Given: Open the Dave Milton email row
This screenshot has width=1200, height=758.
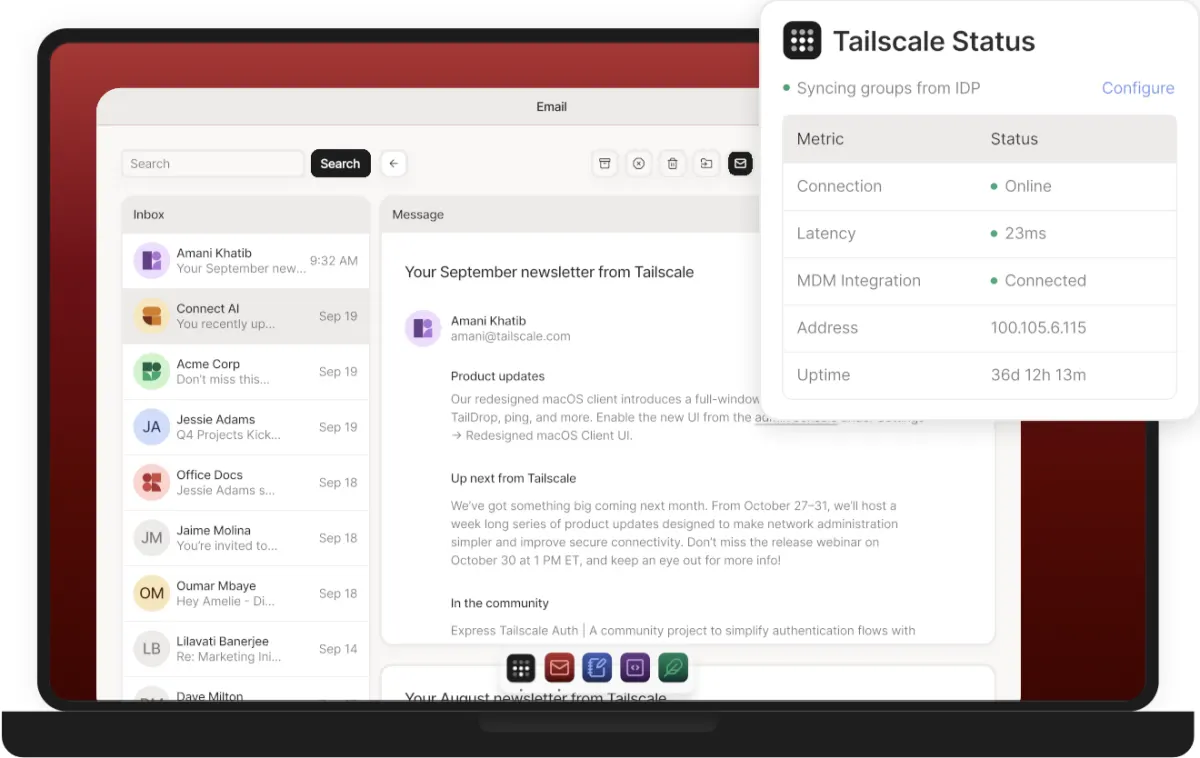Looking at the screenshot, I should [246, 690].
